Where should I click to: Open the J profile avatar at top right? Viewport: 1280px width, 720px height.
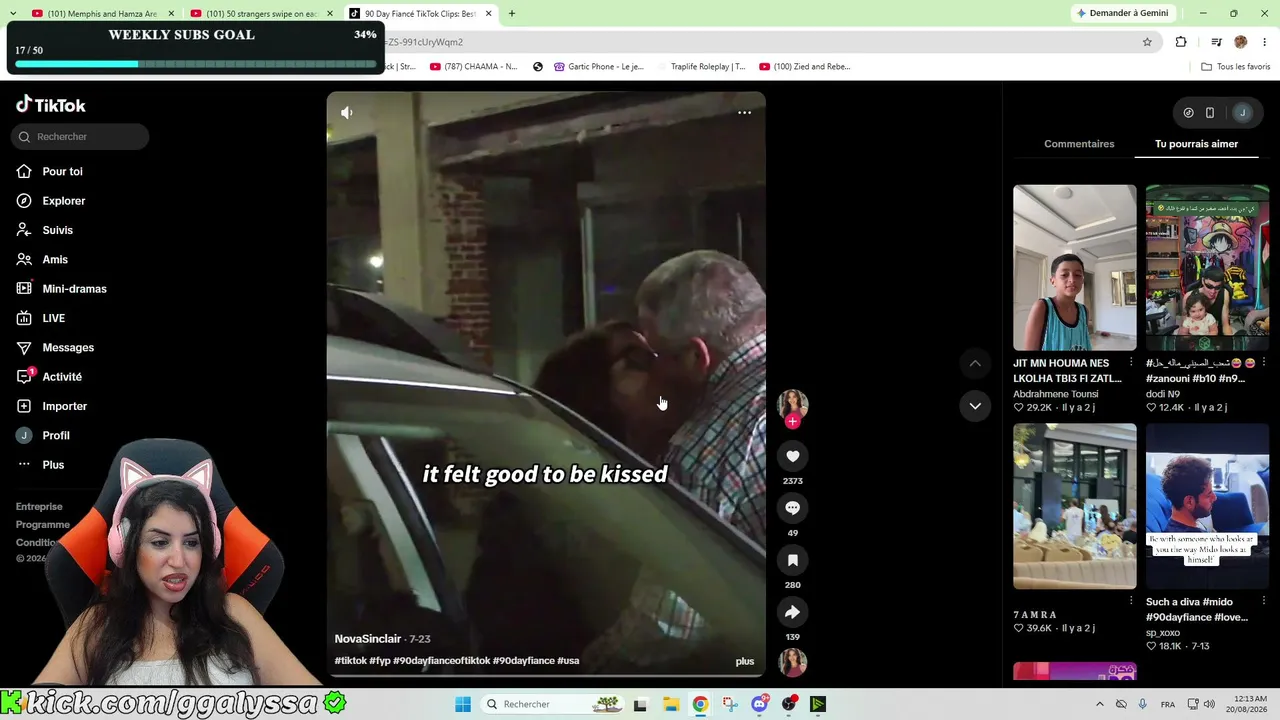point(1242,113)
